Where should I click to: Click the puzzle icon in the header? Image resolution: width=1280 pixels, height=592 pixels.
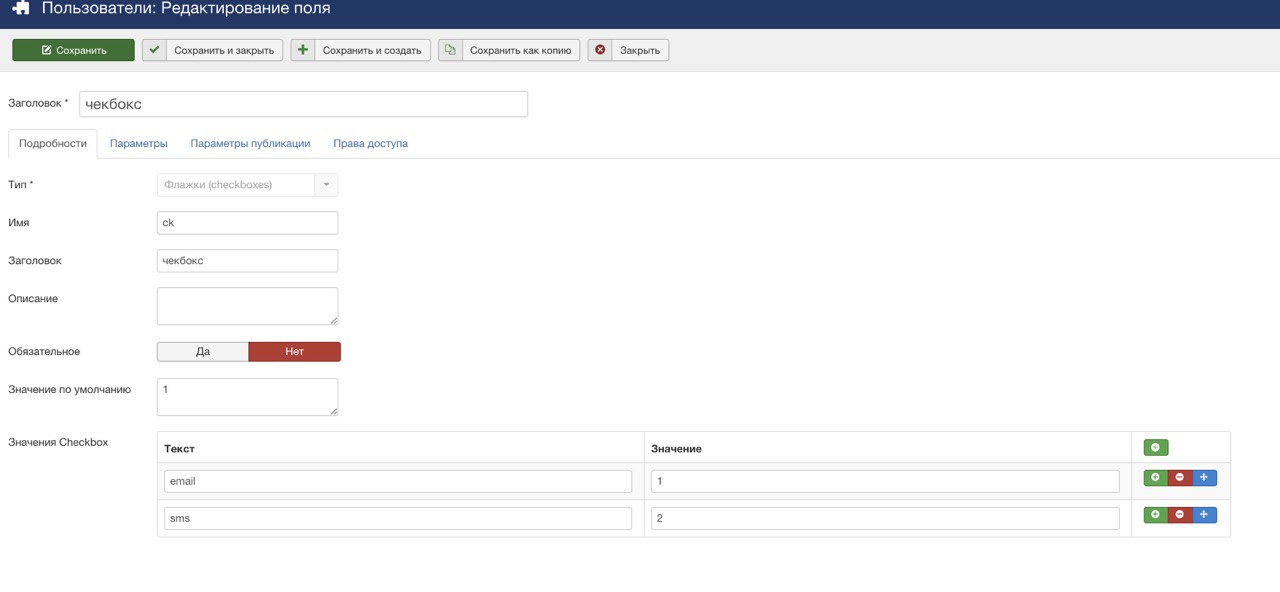20,9
